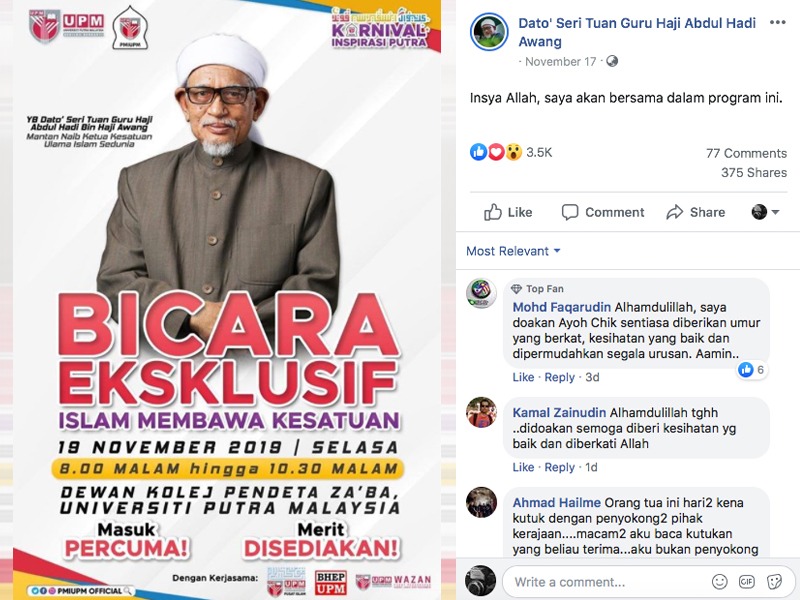Open Abdul Hadi Awang's page name link
800x600 pixels.
pyautogui.click(x=637, y=32)
